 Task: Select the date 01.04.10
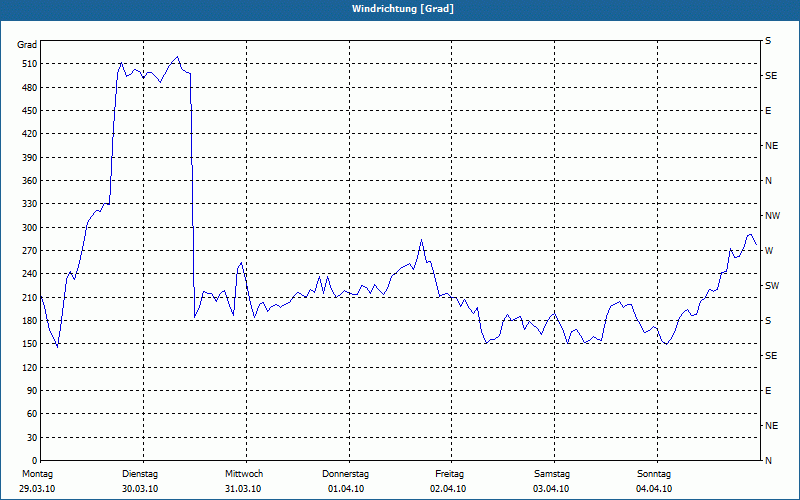346,489
